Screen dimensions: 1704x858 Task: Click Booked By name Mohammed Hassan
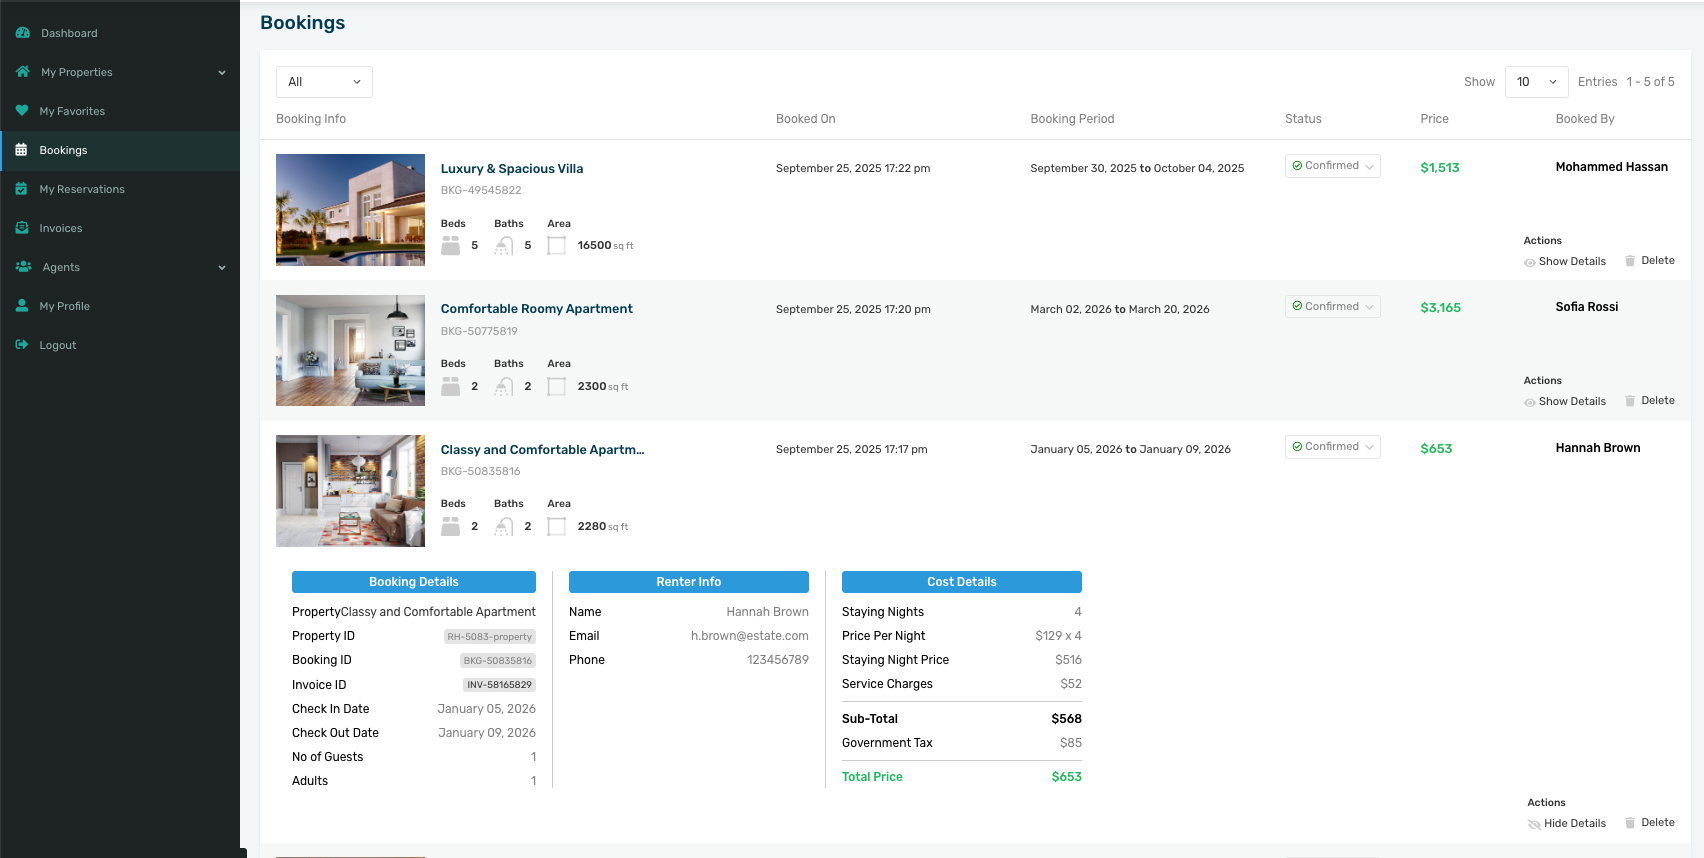(x=1612, y=167)
